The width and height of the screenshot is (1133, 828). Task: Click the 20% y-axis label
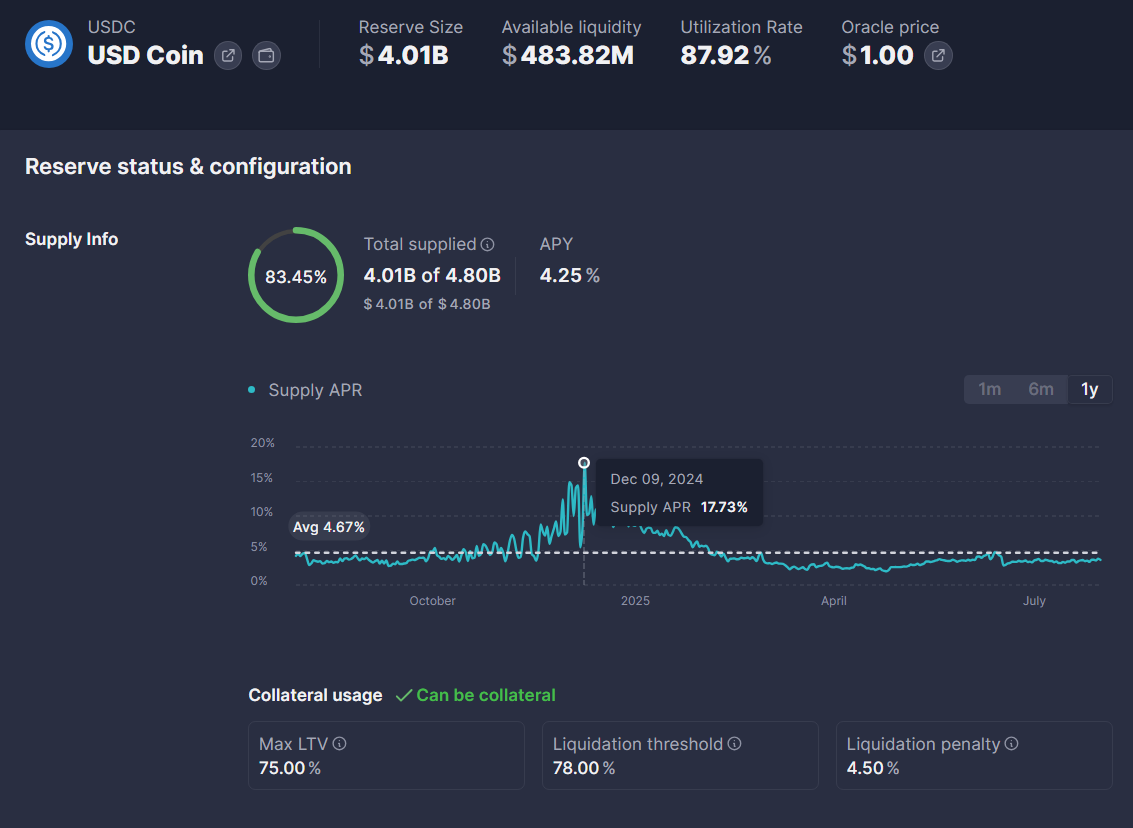pos(262,443)
